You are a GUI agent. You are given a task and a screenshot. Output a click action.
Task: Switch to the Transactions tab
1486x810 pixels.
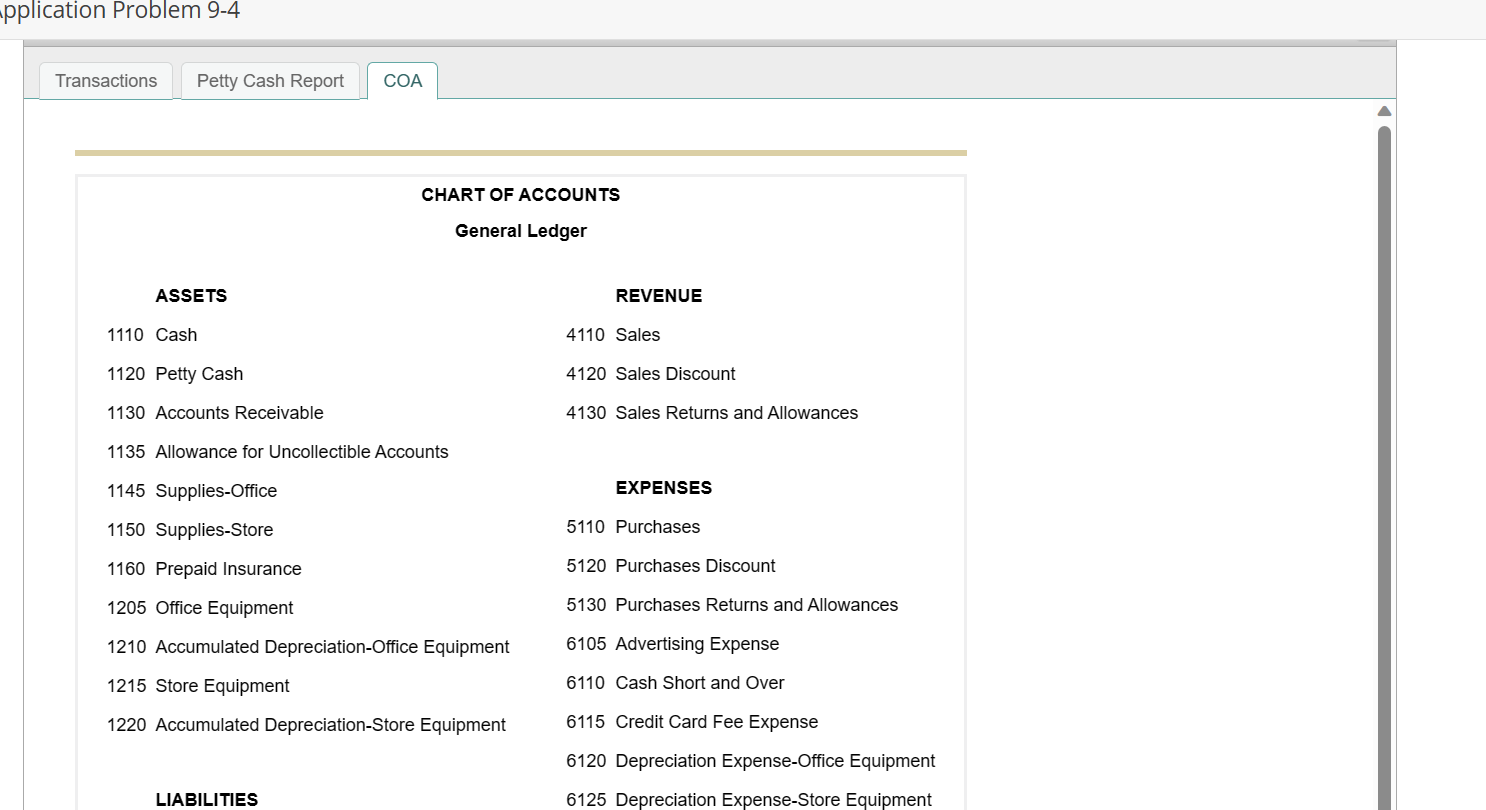pyautogui.click(x=106, y=81)
